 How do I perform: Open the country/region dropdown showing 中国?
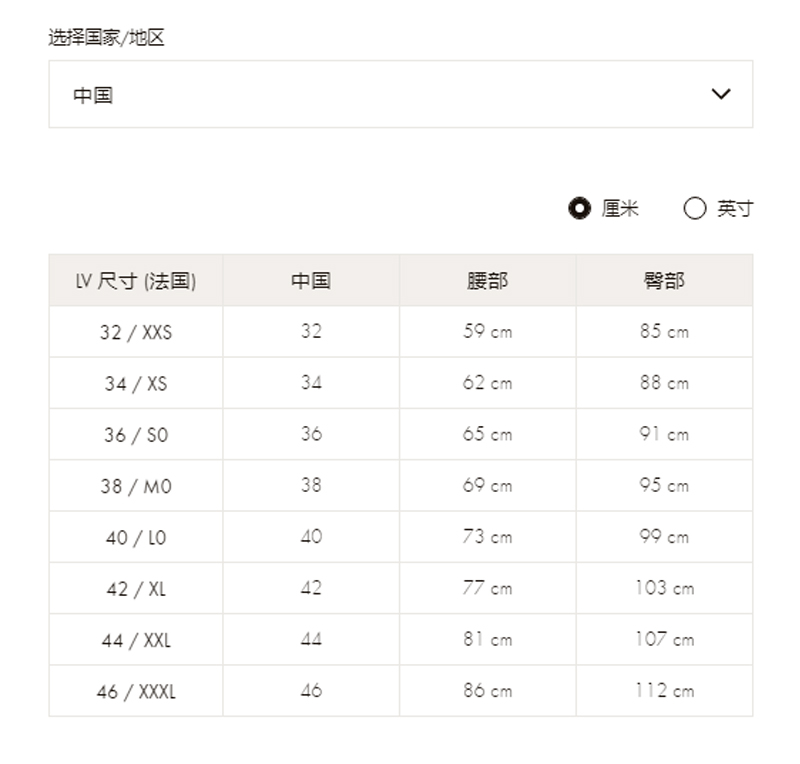(400, 94)
